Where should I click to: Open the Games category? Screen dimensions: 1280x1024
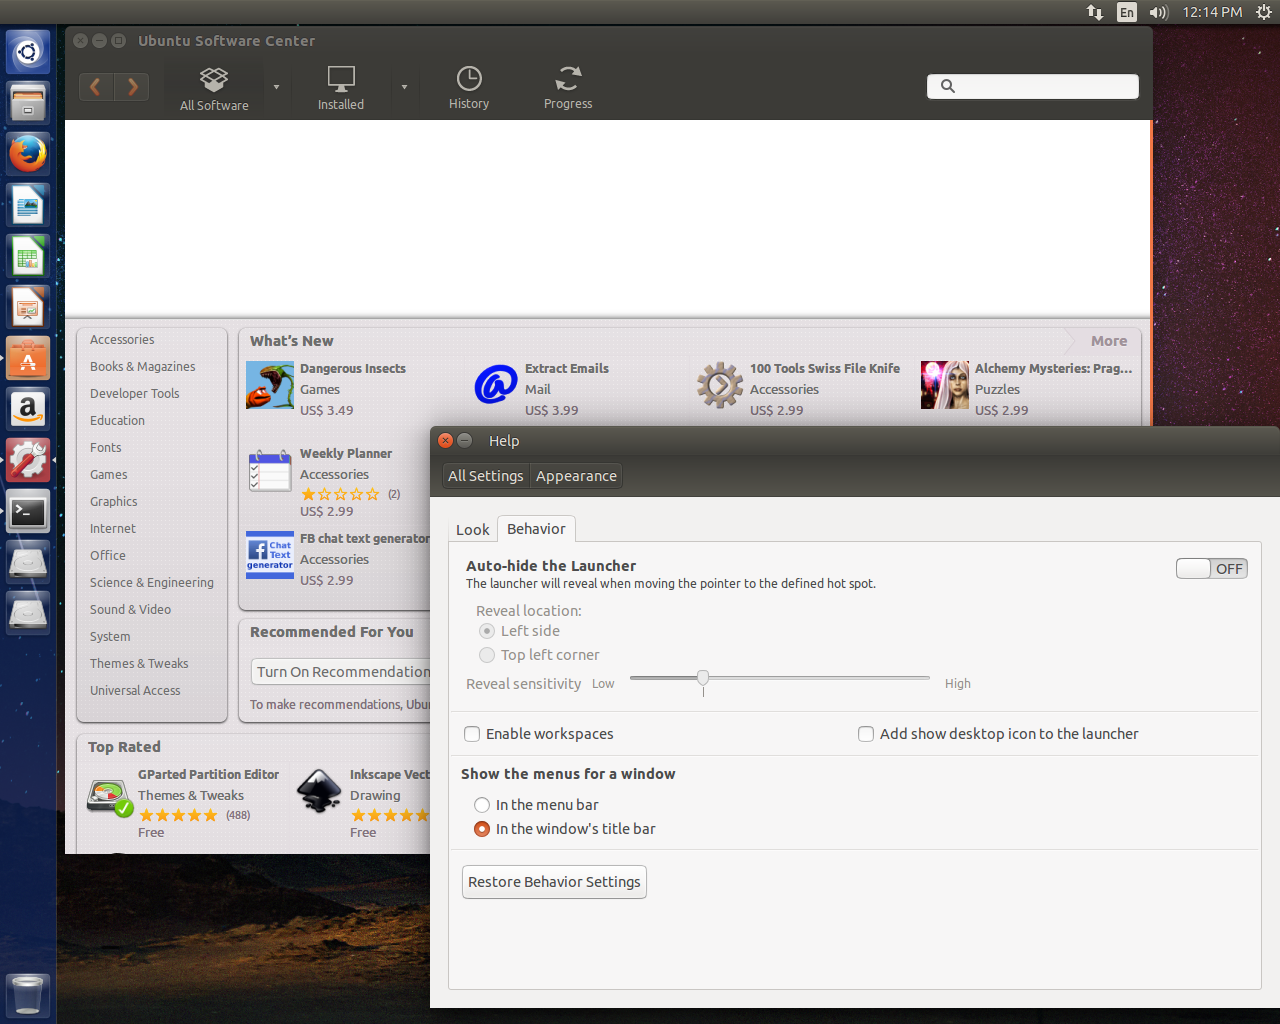[x=109, y=475]
